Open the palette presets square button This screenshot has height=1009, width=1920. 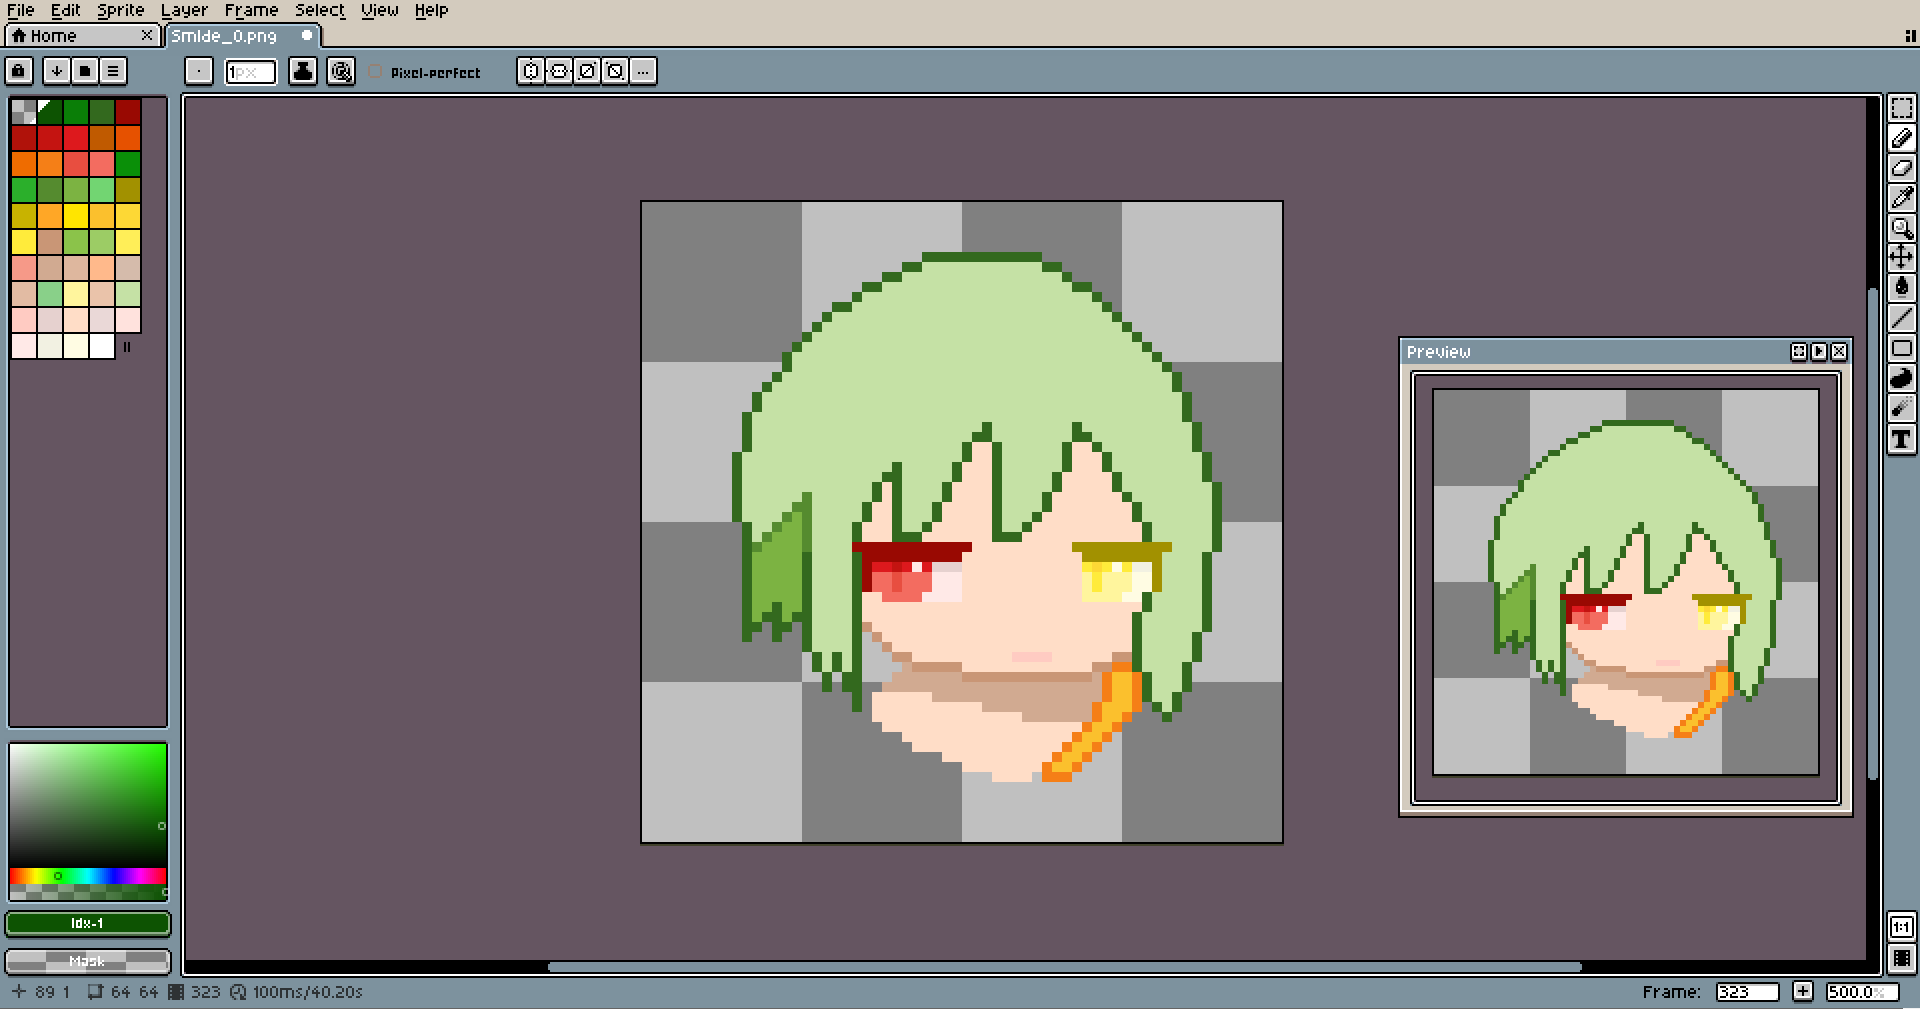point(85,71)
